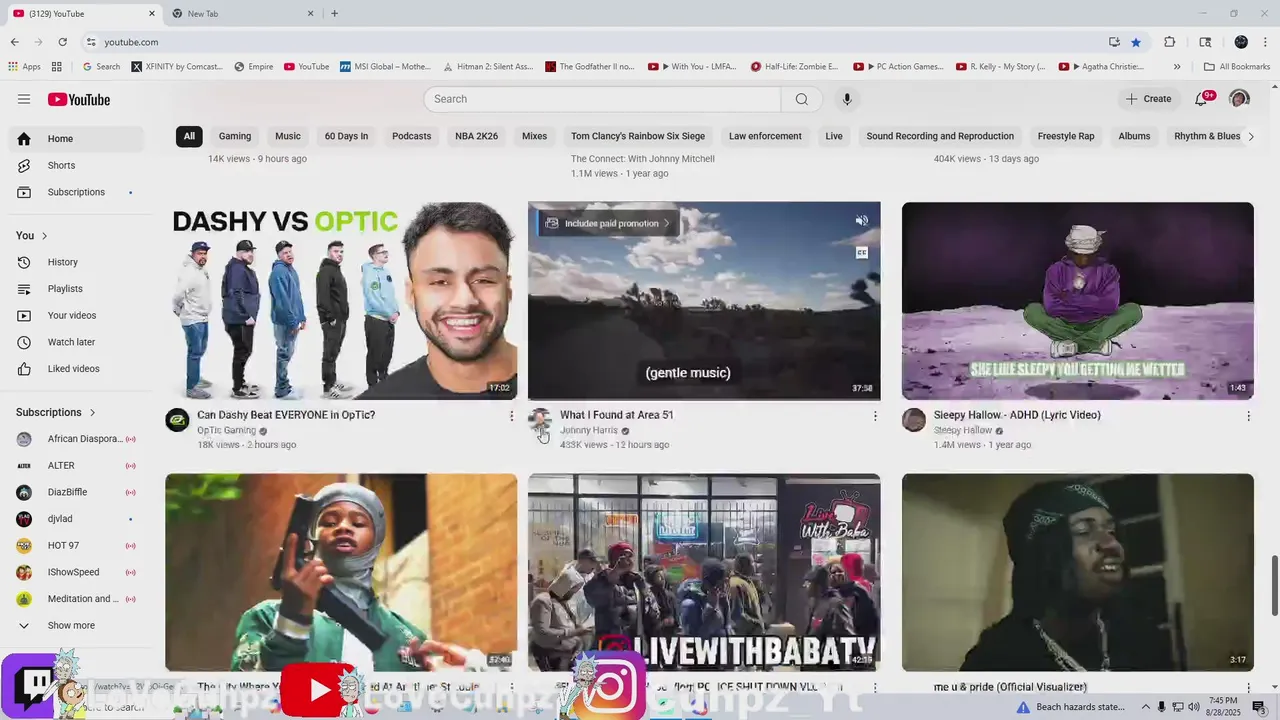Go to Home in sidebar

75,139
